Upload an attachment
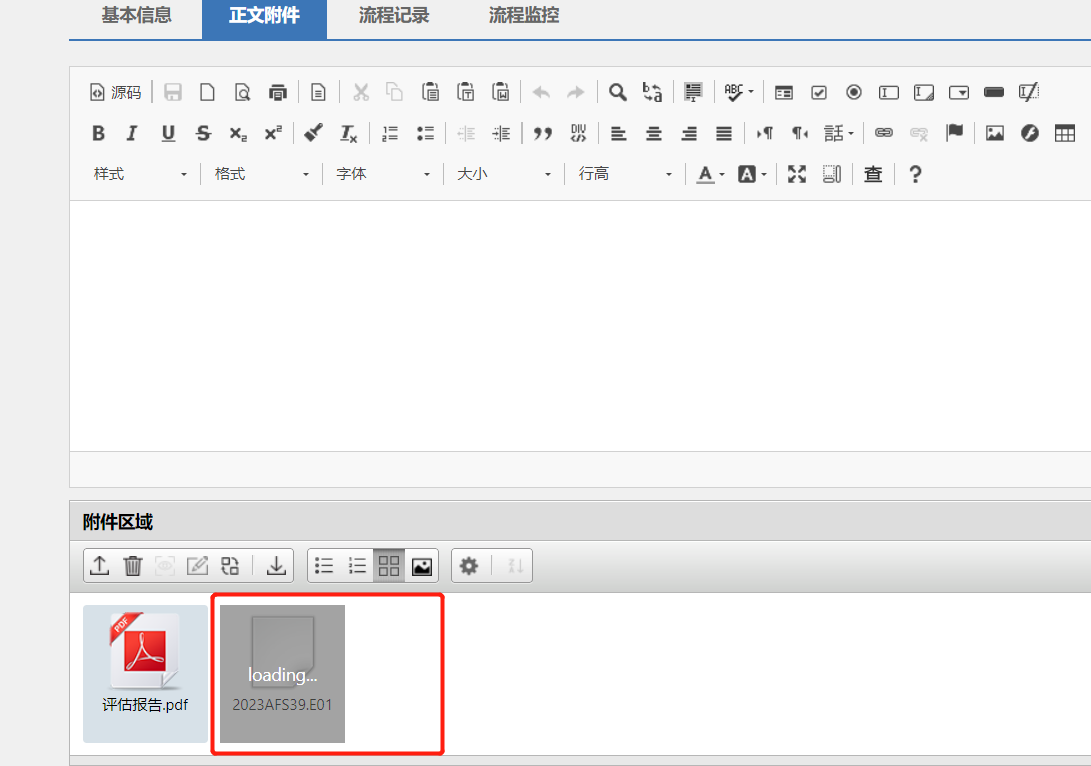Image resolution: width=1091 pixels, height=766 pixels. coord(99,566)
